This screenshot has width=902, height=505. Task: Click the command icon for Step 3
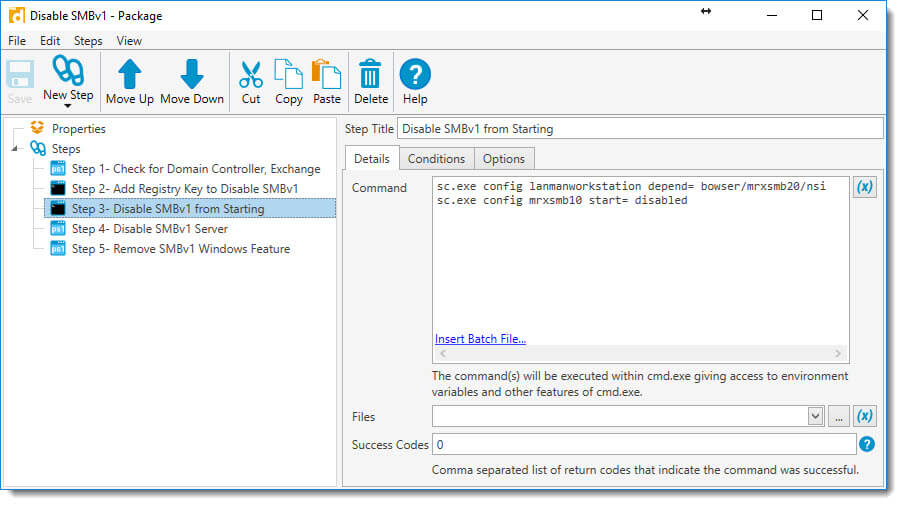click(58, 209)
